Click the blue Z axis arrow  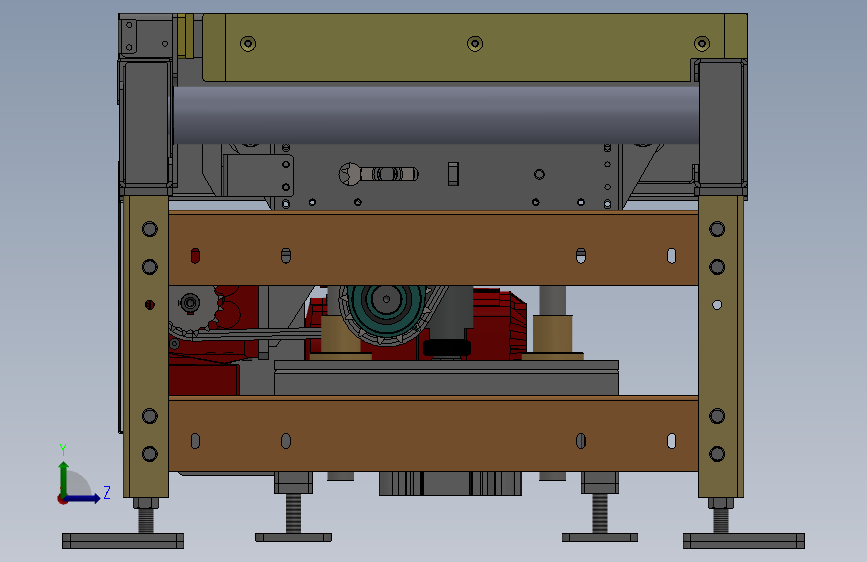point(83,498)
